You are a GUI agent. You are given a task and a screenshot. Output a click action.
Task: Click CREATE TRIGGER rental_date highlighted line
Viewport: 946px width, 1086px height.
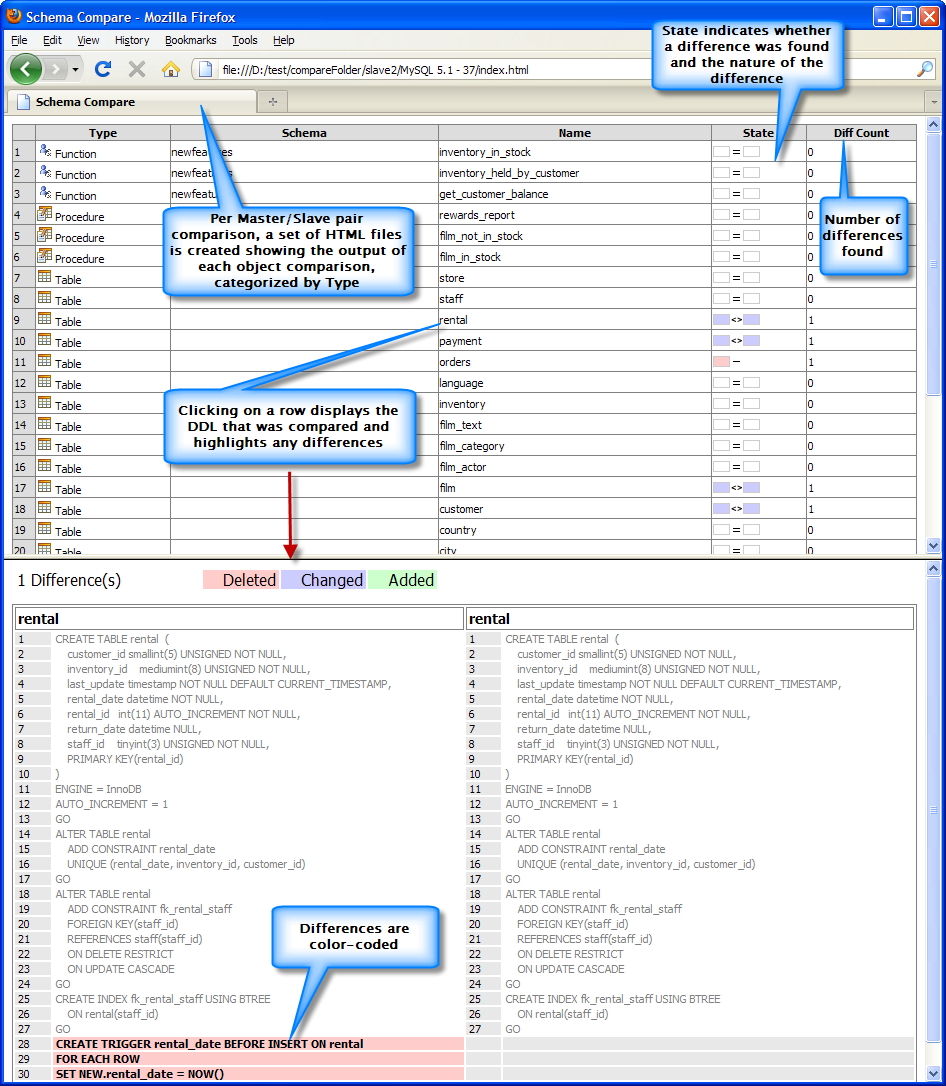tap(259, 1044)
